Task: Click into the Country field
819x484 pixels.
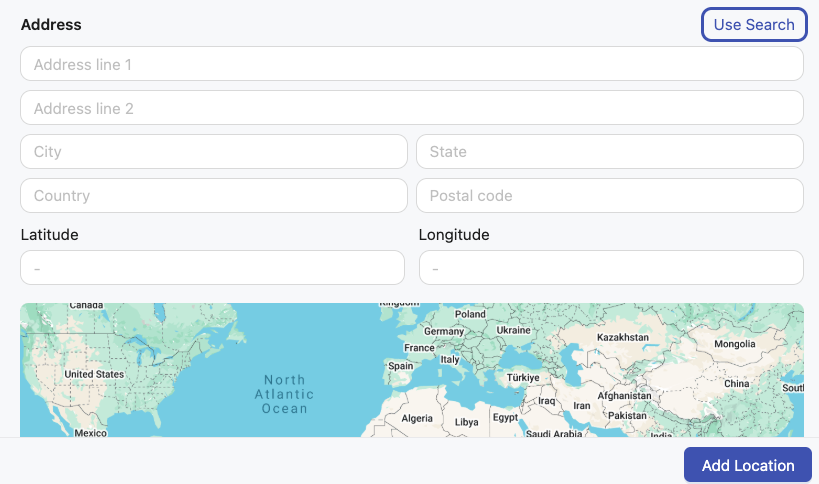Action: pos(214,195)
